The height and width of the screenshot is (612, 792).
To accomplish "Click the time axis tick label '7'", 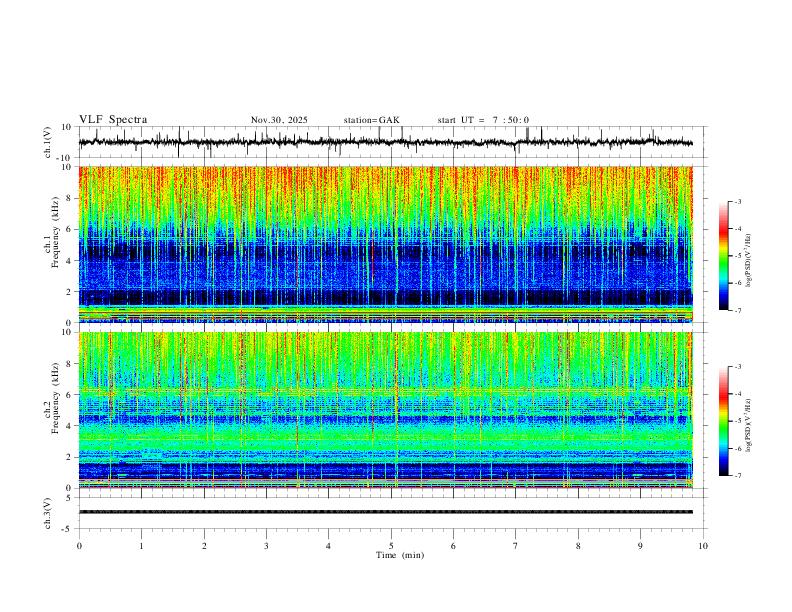I will pyautogui.click(x=516, y=546).
